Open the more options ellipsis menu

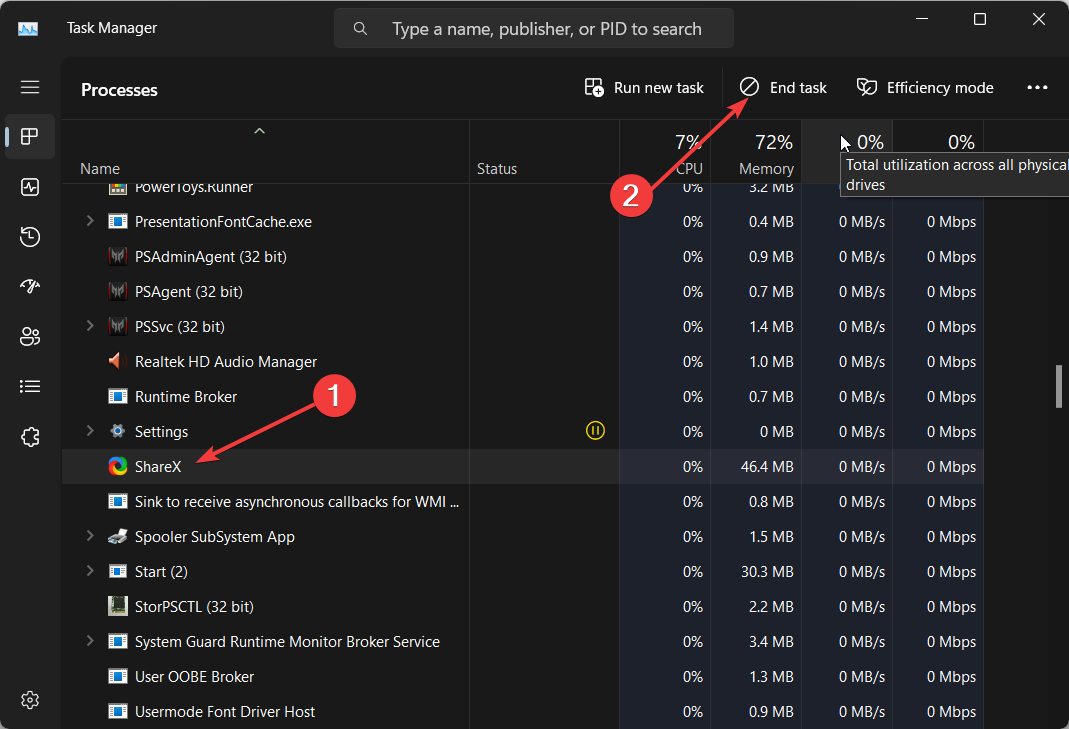(x=1037, y=87)
